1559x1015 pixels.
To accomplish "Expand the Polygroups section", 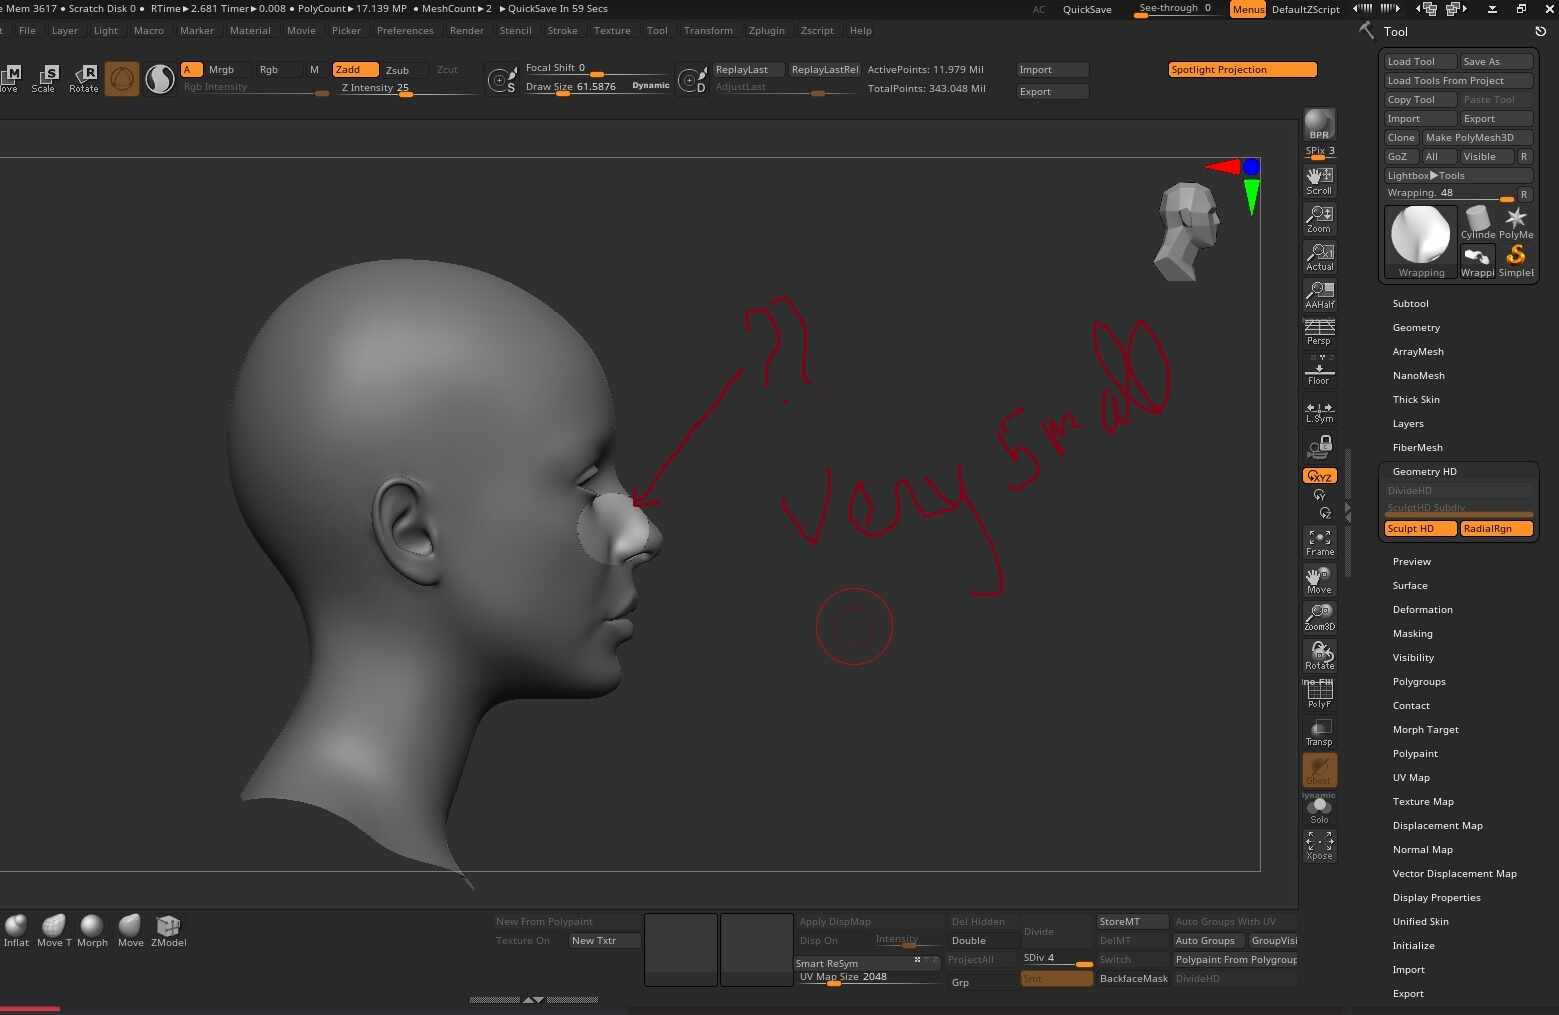I will [x=1418, y=682].
